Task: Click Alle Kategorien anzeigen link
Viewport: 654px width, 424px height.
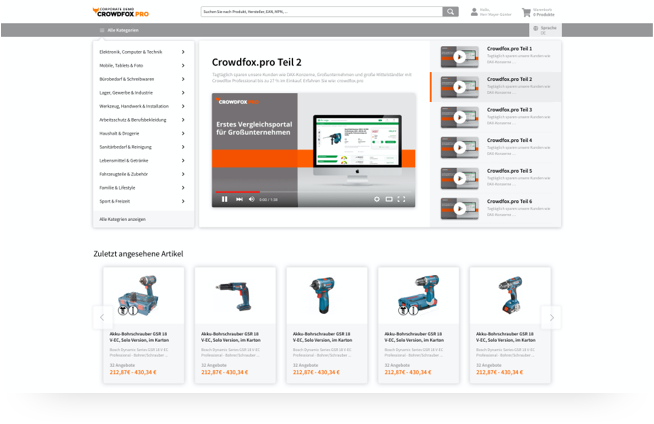Action: click(x=122, y=218)
